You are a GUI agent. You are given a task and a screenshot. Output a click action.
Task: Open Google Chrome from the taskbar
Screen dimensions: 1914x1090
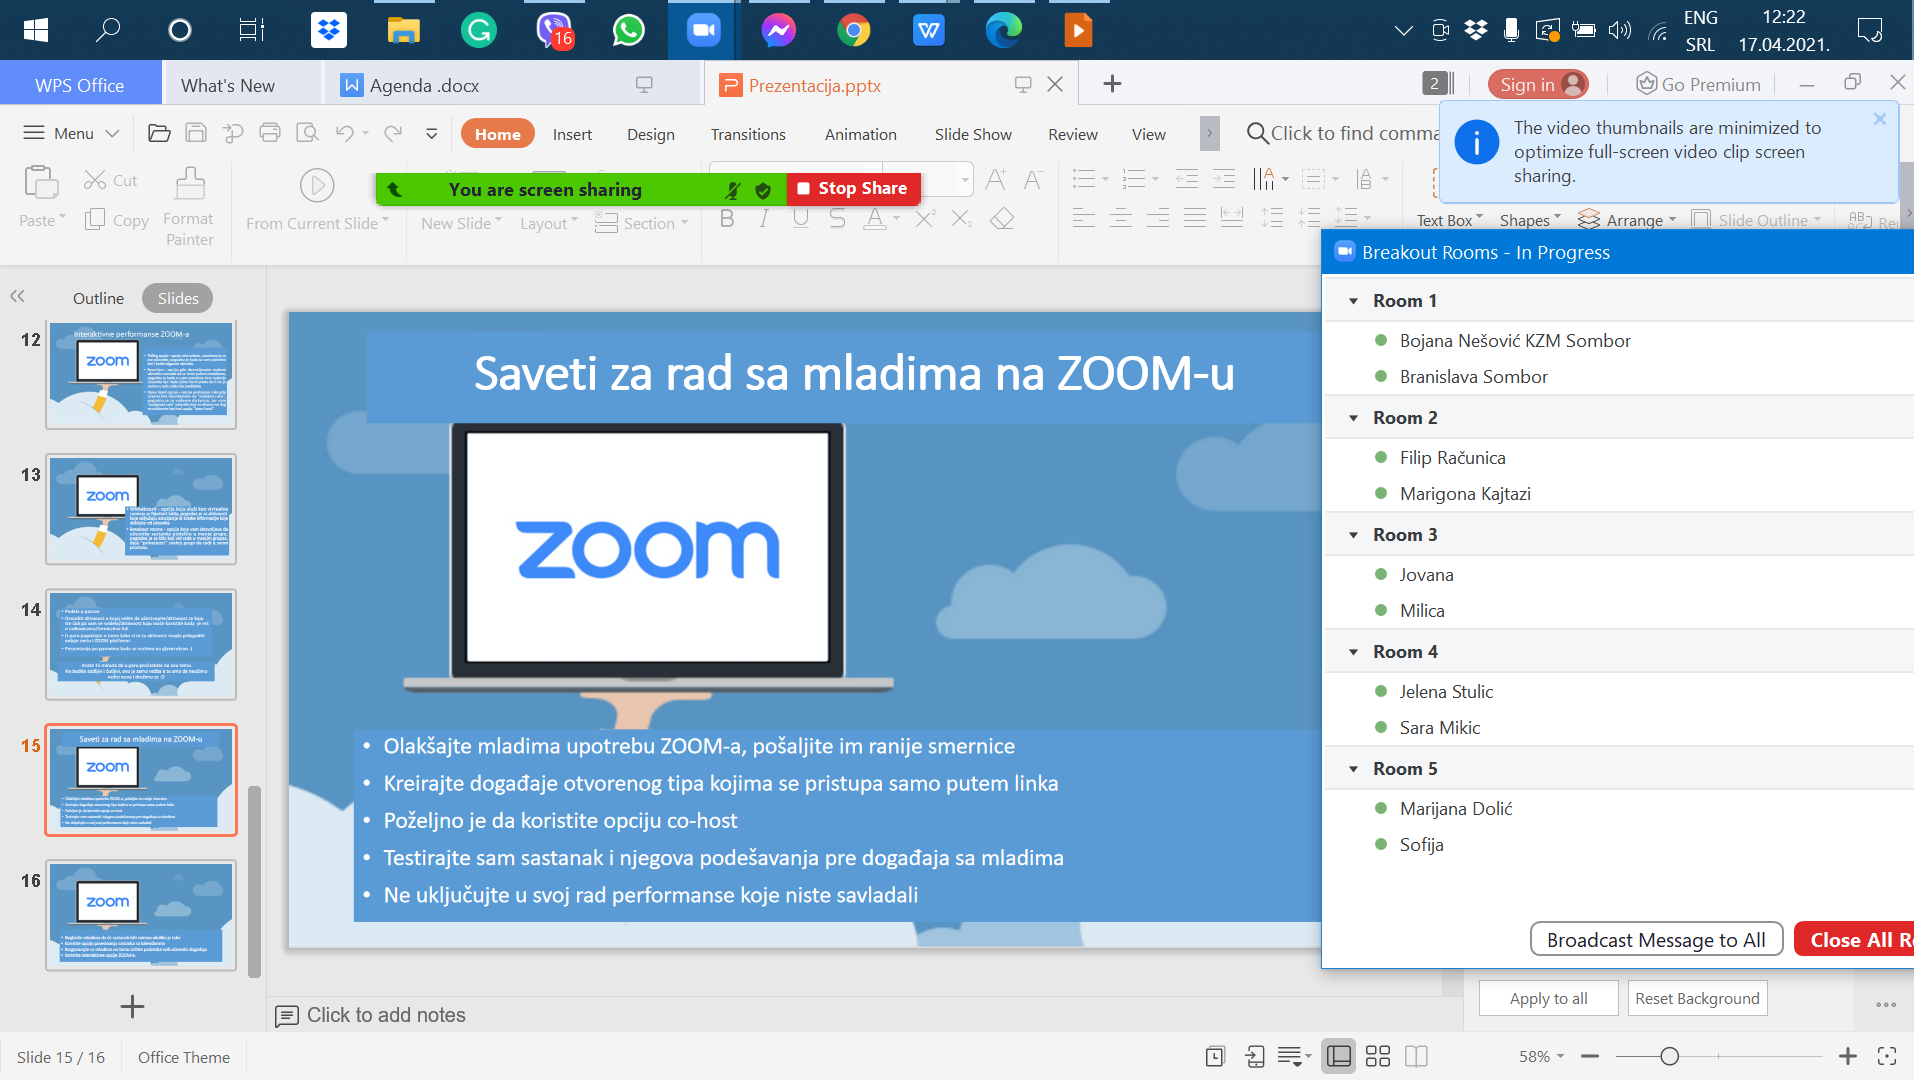[853, 30]
